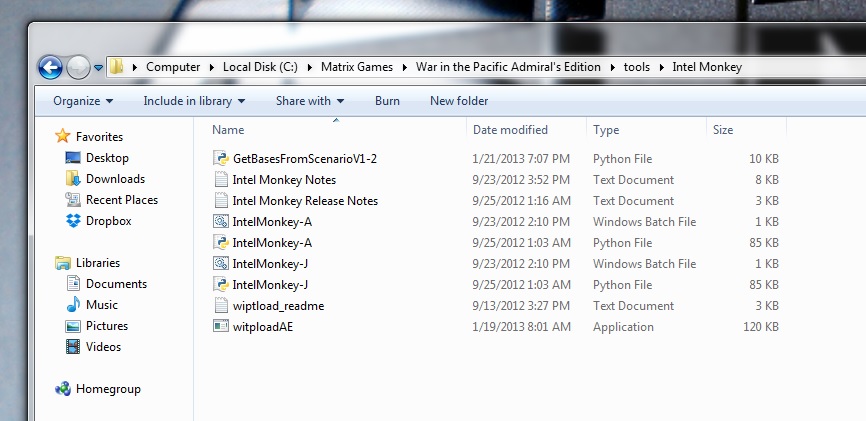Click the icon of Intel Monkey Release Notes
Screen dimensions: 866x421
coord(221,201)
